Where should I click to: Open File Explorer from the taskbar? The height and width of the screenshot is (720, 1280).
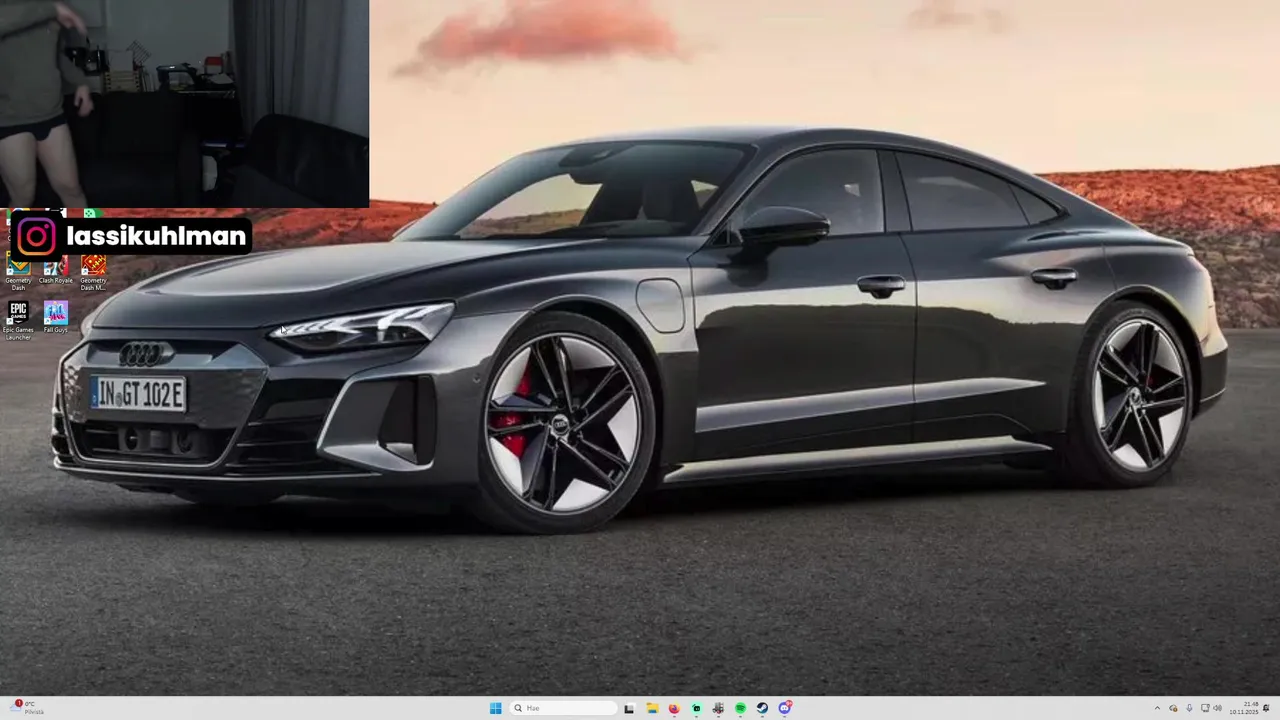(x=652, y=708)
